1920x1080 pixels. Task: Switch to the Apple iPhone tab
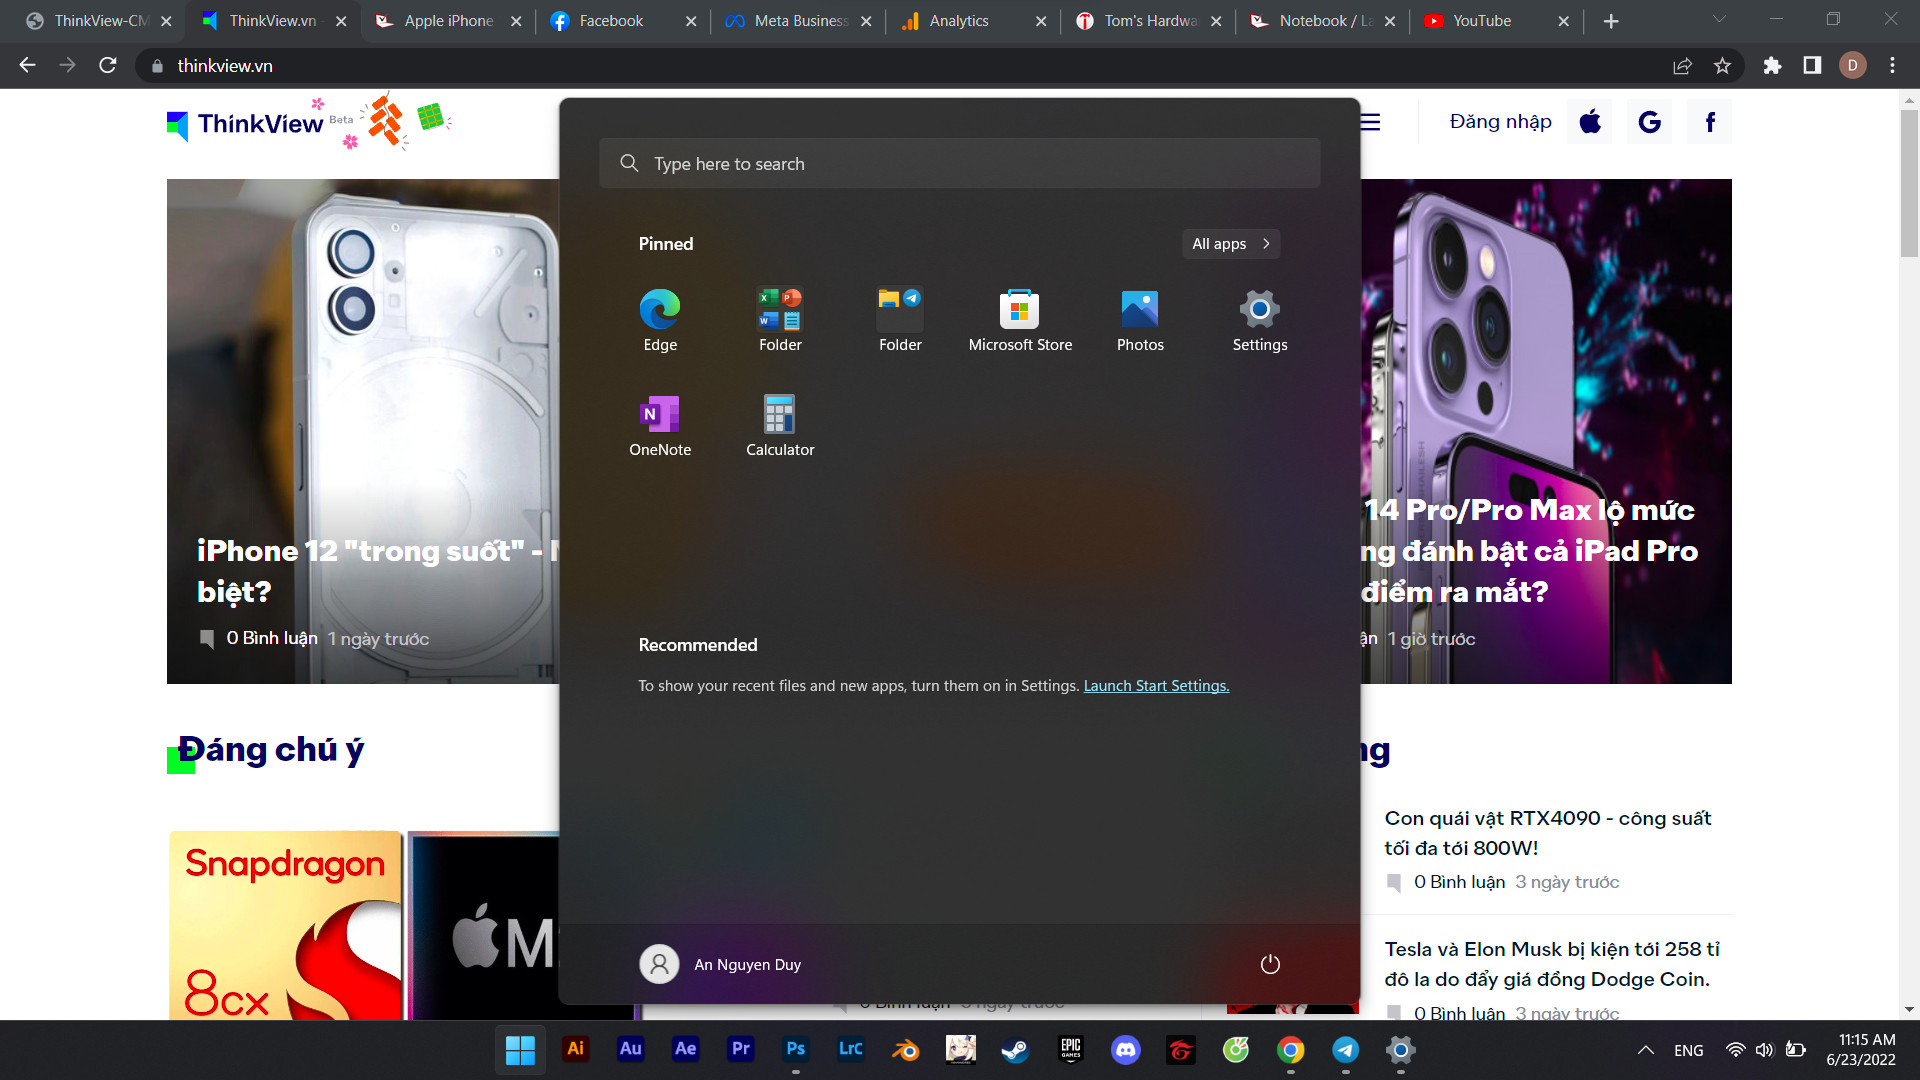pyautogui.click(x=449, y=21)
